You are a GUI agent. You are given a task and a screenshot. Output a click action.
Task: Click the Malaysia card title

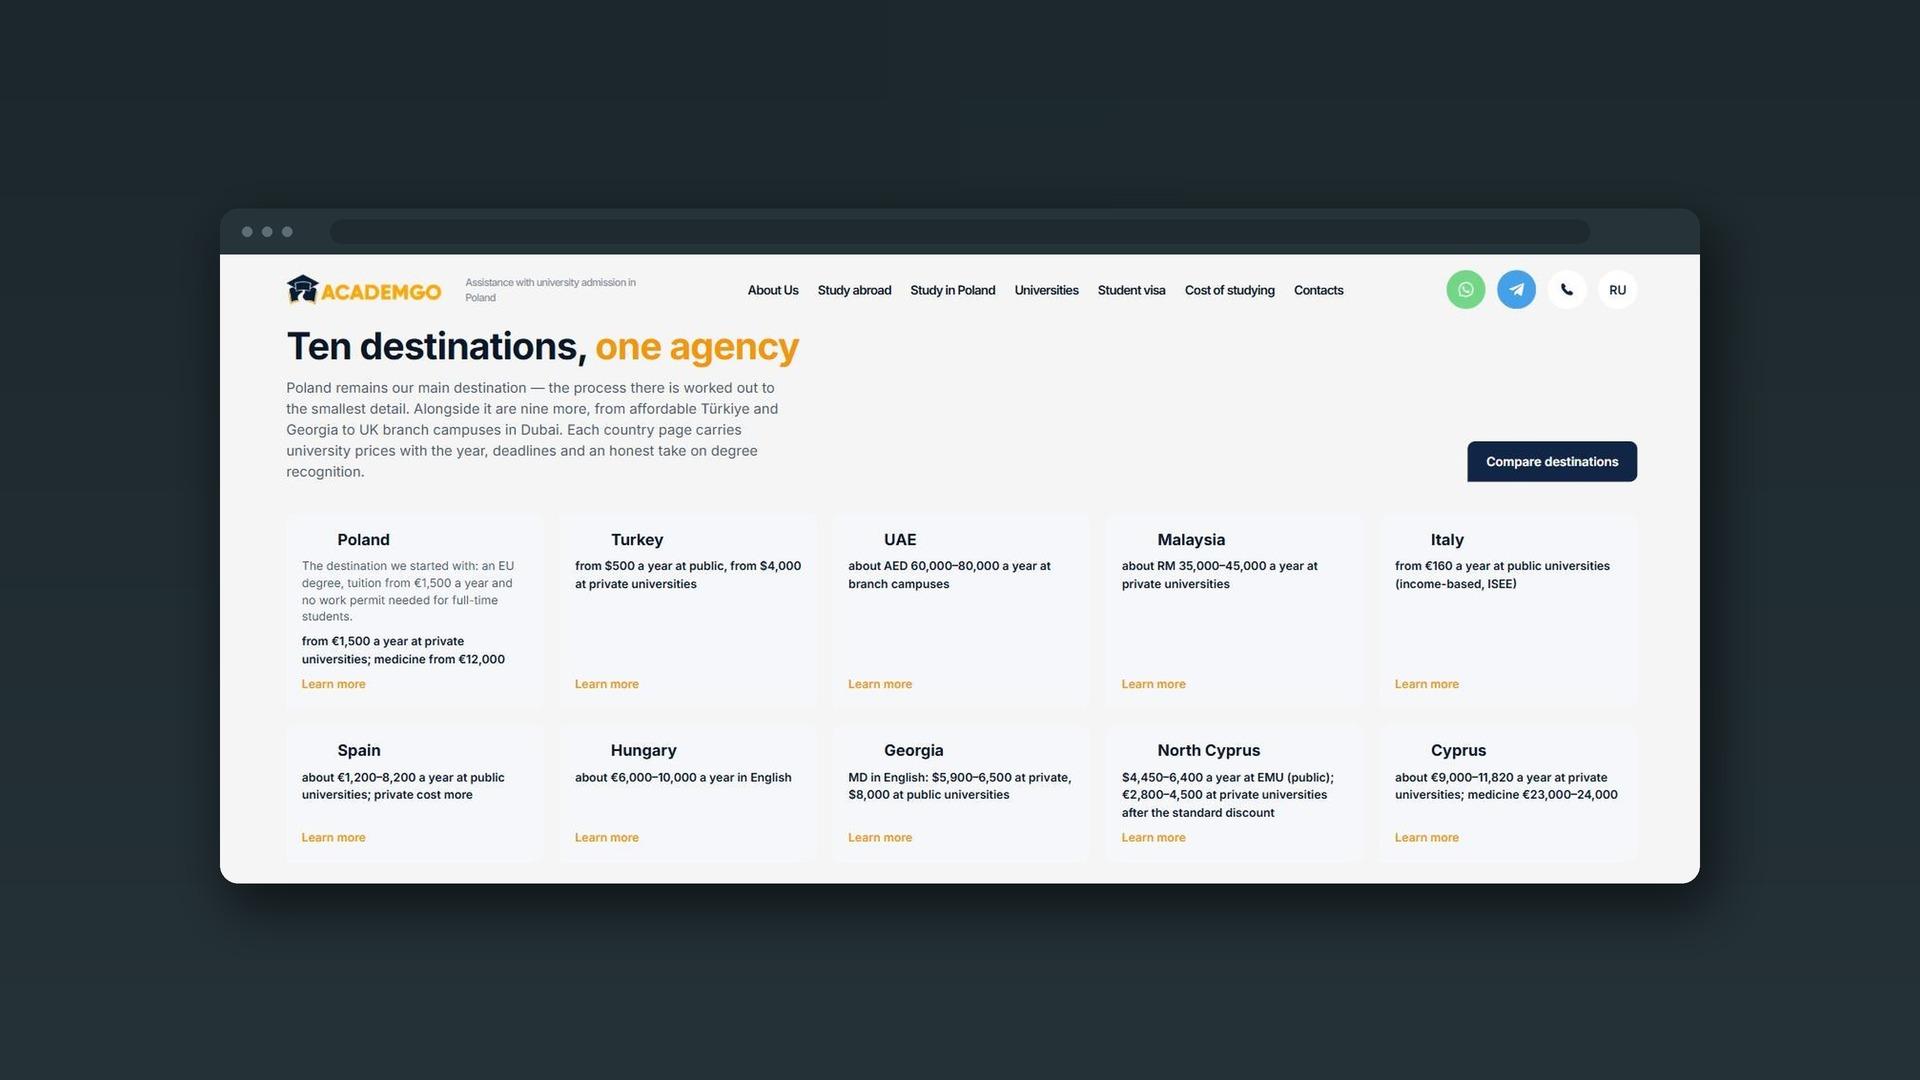tap(1191, 540)
